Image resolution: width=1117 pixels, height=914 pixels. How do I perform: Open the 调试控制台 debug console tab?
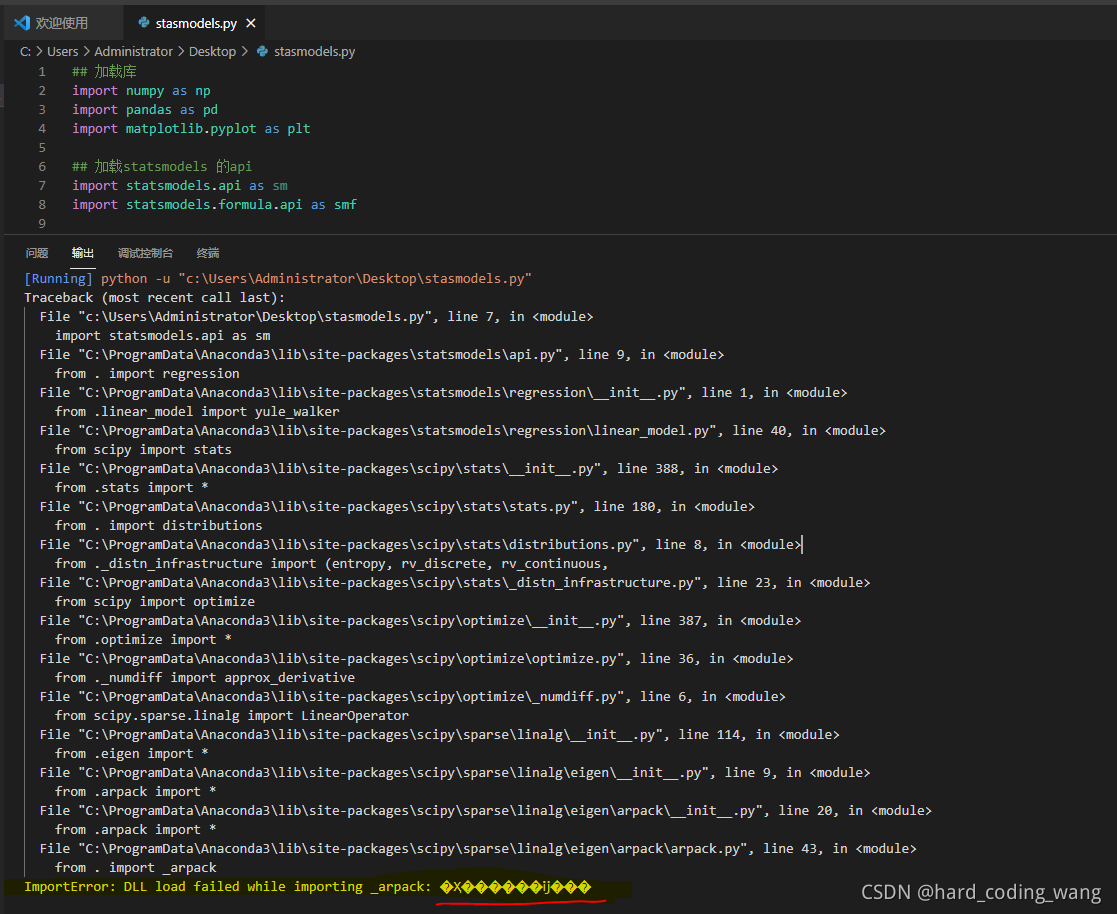tap(145, 253)
